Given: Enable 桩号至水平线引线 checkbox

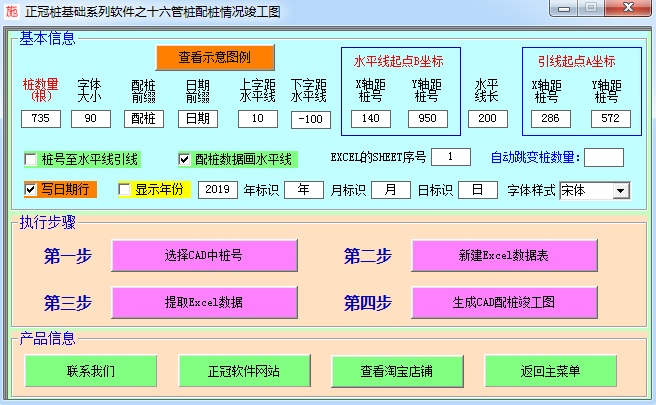Looking at the screenshot, I should click(31, 159).
